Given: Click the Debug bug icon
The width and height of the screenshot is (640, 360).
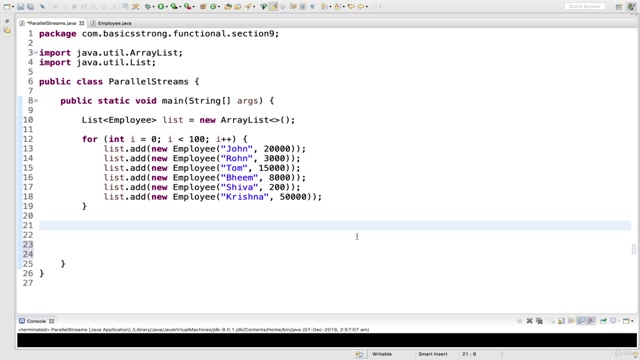Looking at the screenshot, I should [147, 7].
